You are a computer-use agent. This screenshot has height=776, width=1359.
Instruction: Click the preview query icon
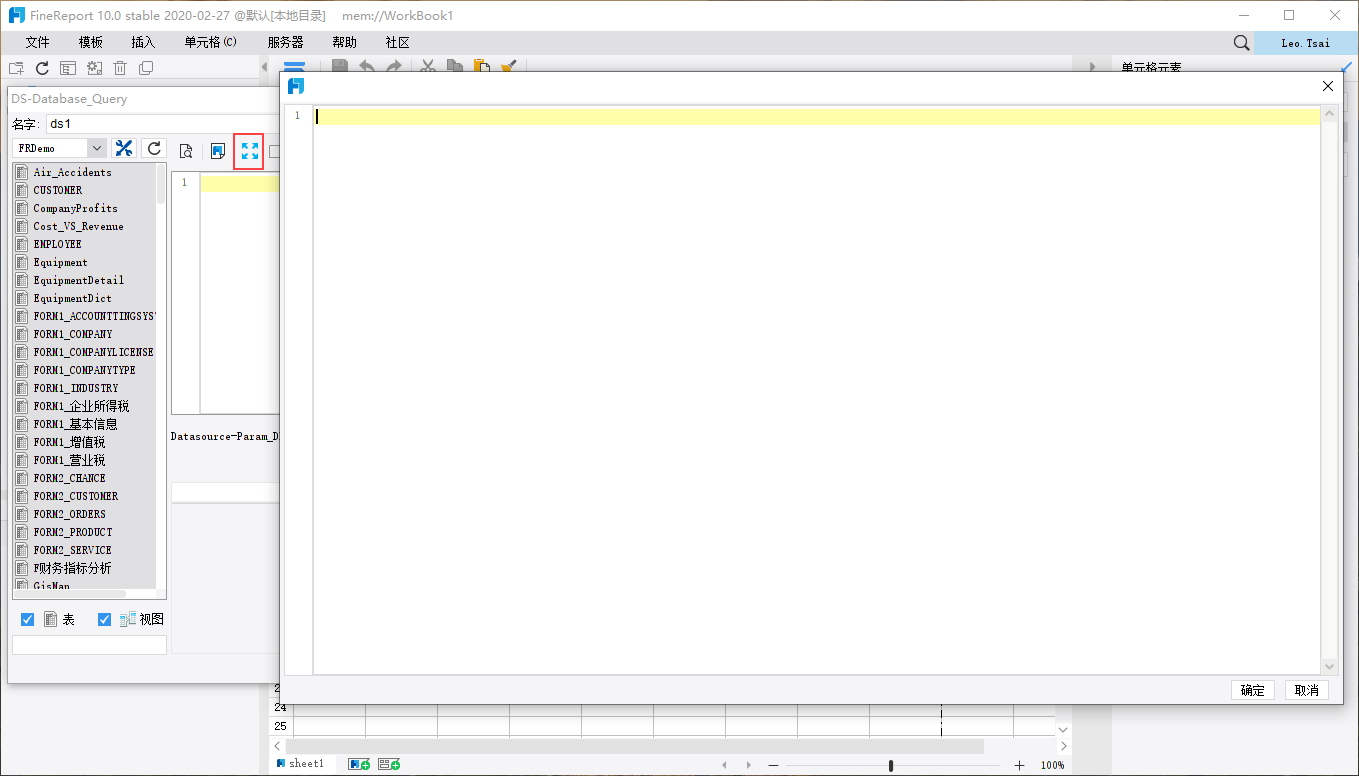pos(186,151)
